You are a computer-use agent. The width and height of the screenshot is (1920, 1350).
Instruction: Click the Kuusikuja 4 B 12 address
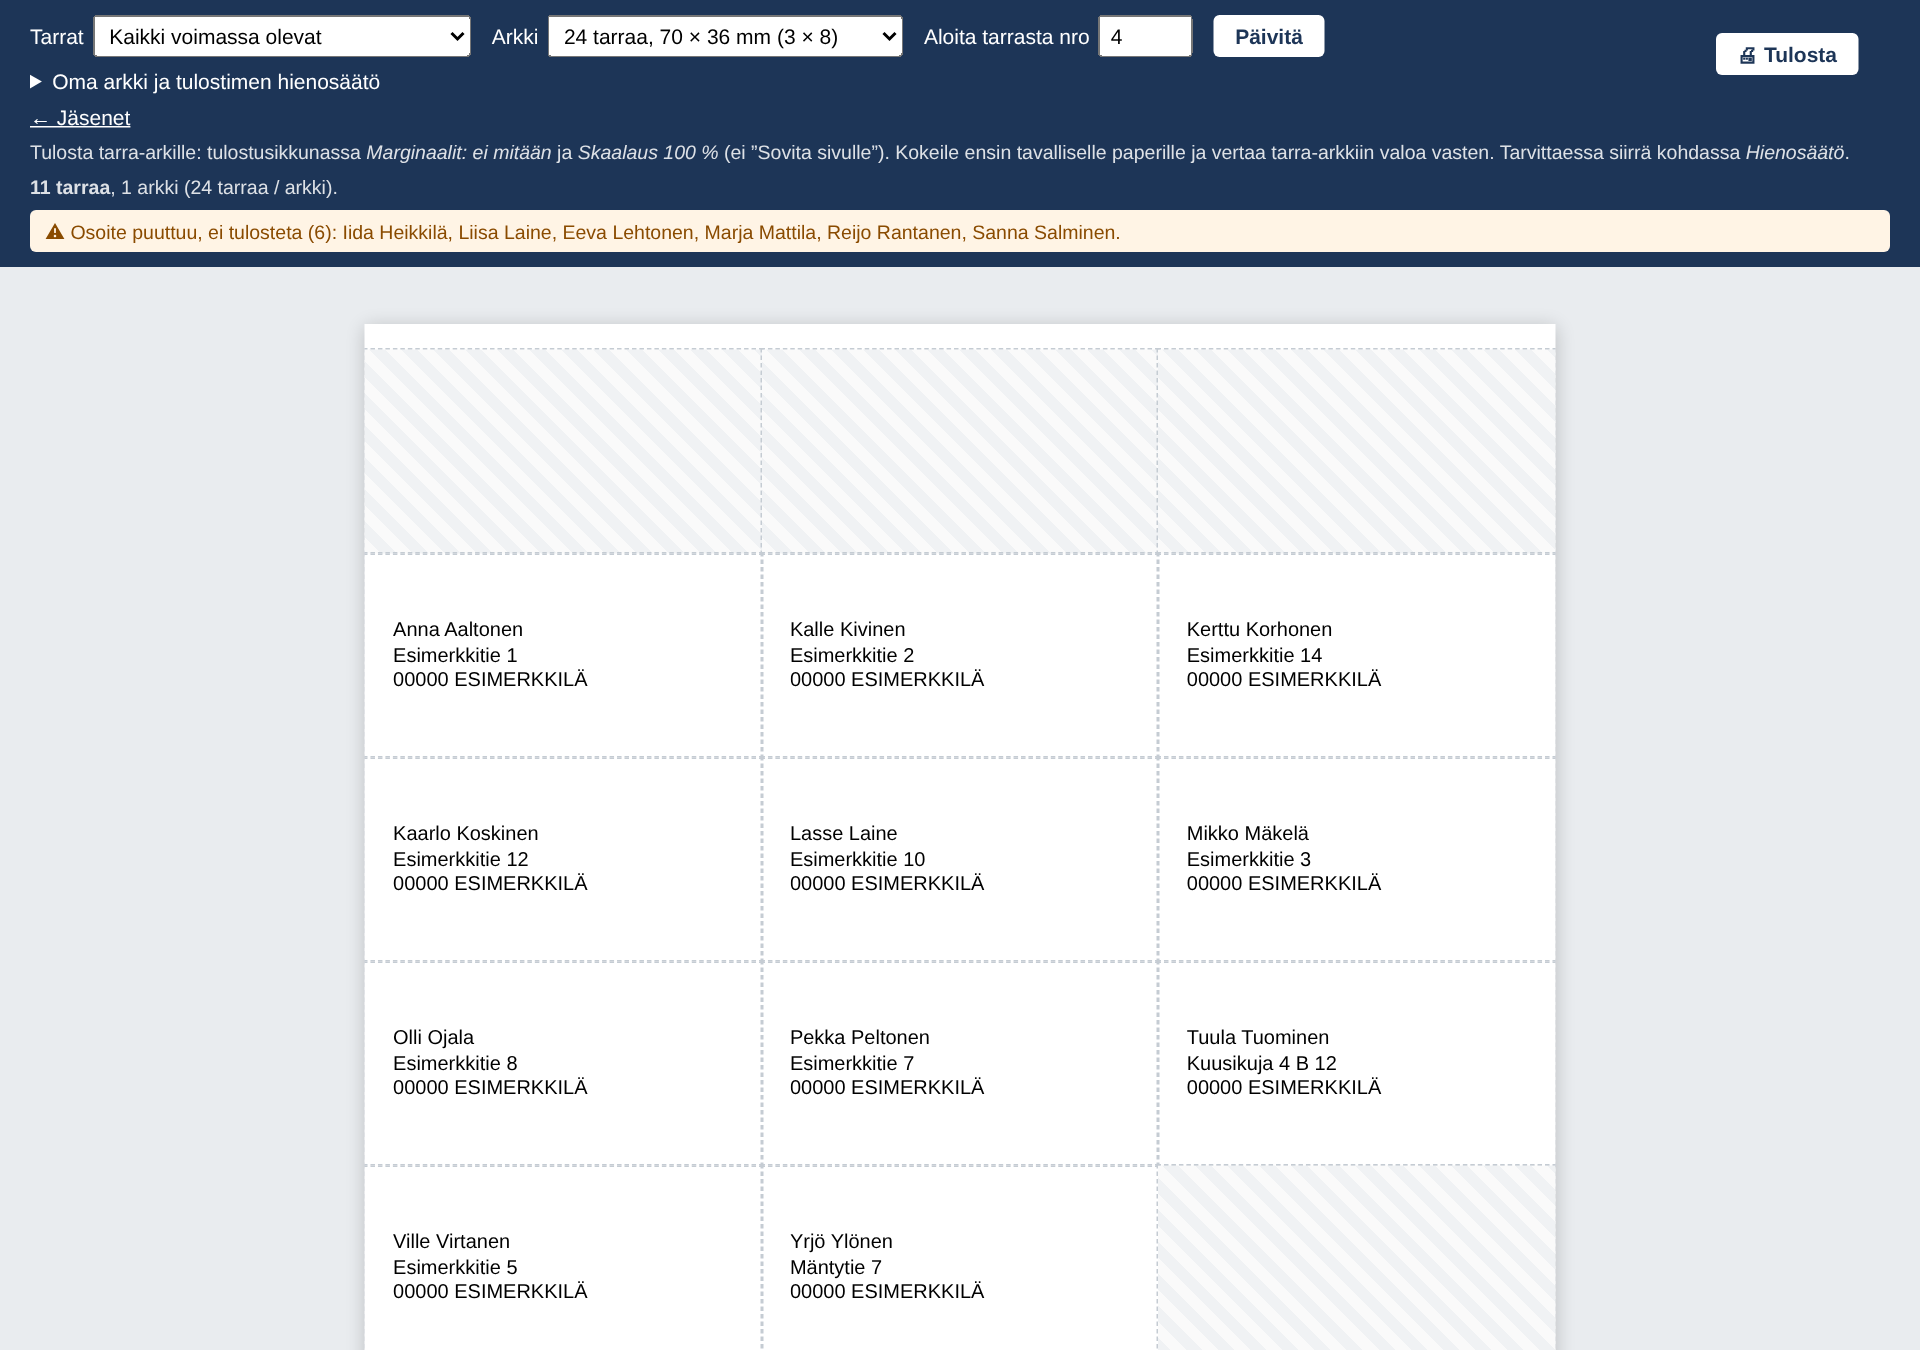coord(1261,1063)
